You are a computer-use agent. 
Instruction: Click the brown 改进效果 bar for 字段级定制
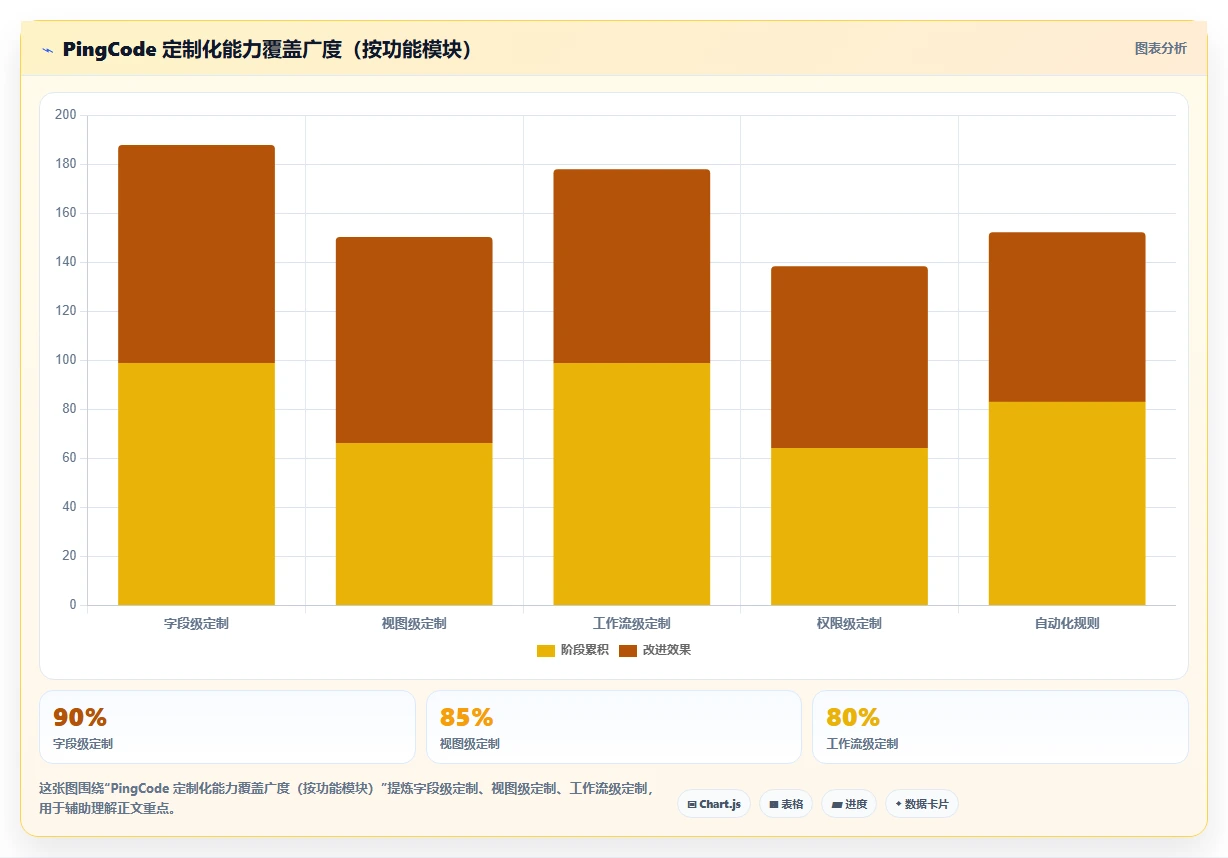point(196,254)
